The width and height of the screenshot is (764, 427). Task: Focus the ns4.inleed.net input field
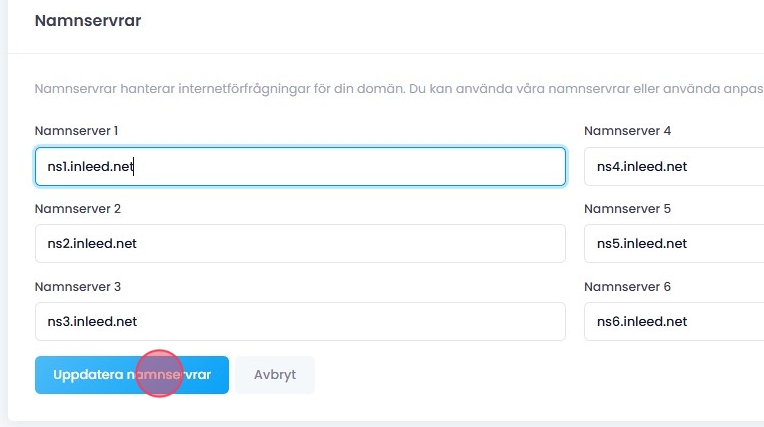672,166
